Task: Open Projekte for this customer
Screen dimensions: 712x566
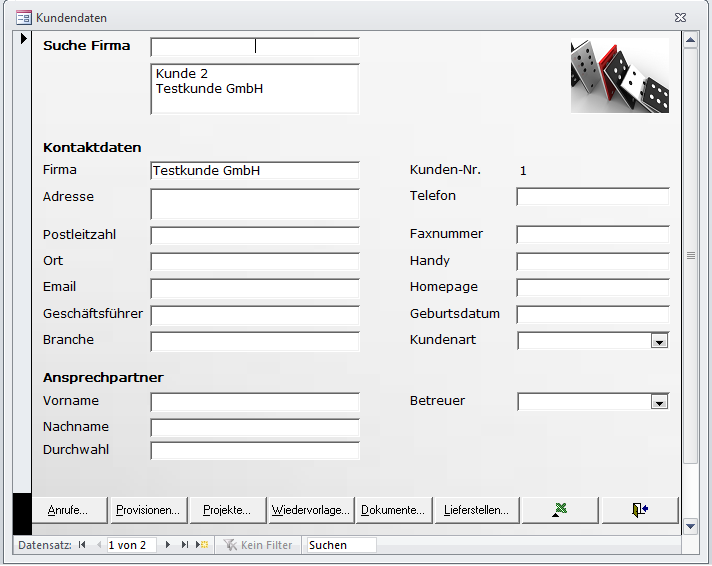Action: point(227,510)
